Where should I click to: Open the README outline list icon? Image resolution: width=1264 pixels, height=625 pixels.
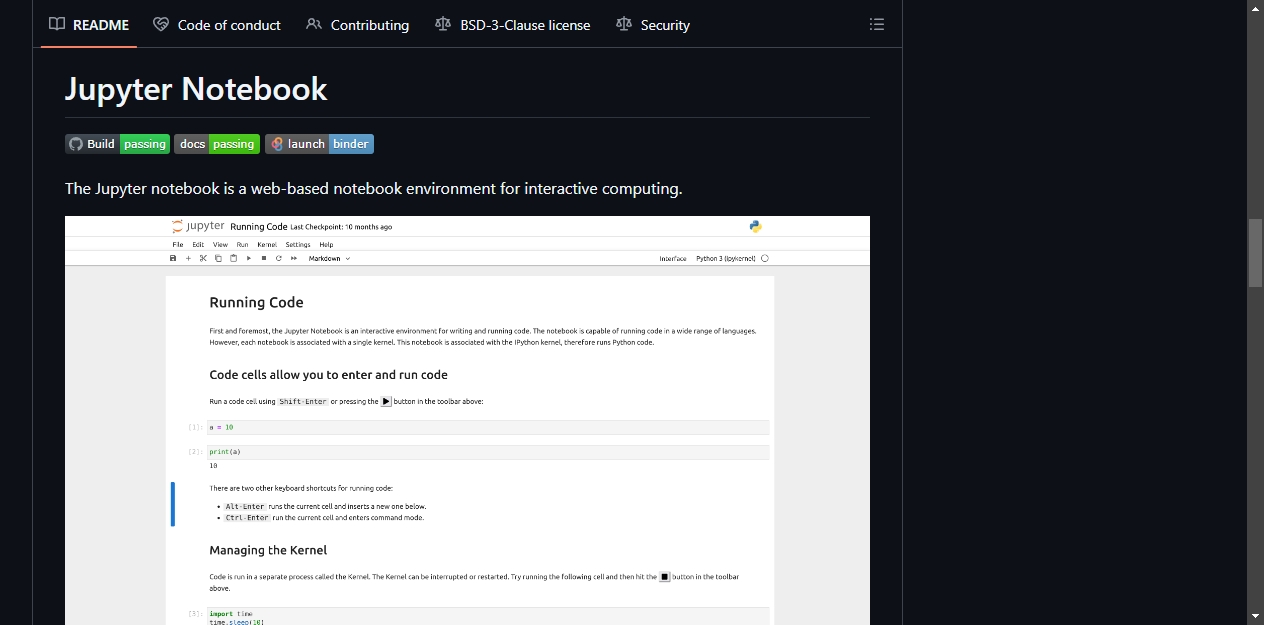coord(877,24)
